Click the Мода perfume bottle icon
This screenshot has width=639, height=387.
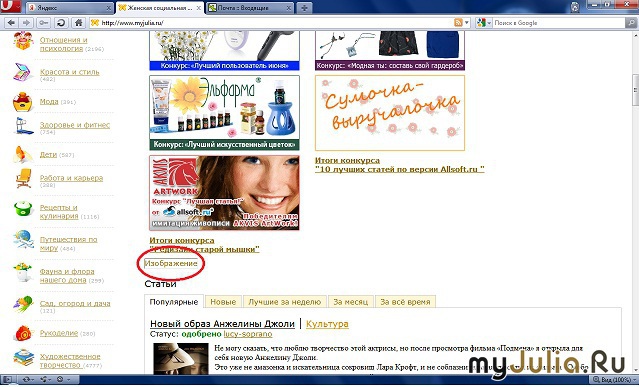[x=23, y=102]
